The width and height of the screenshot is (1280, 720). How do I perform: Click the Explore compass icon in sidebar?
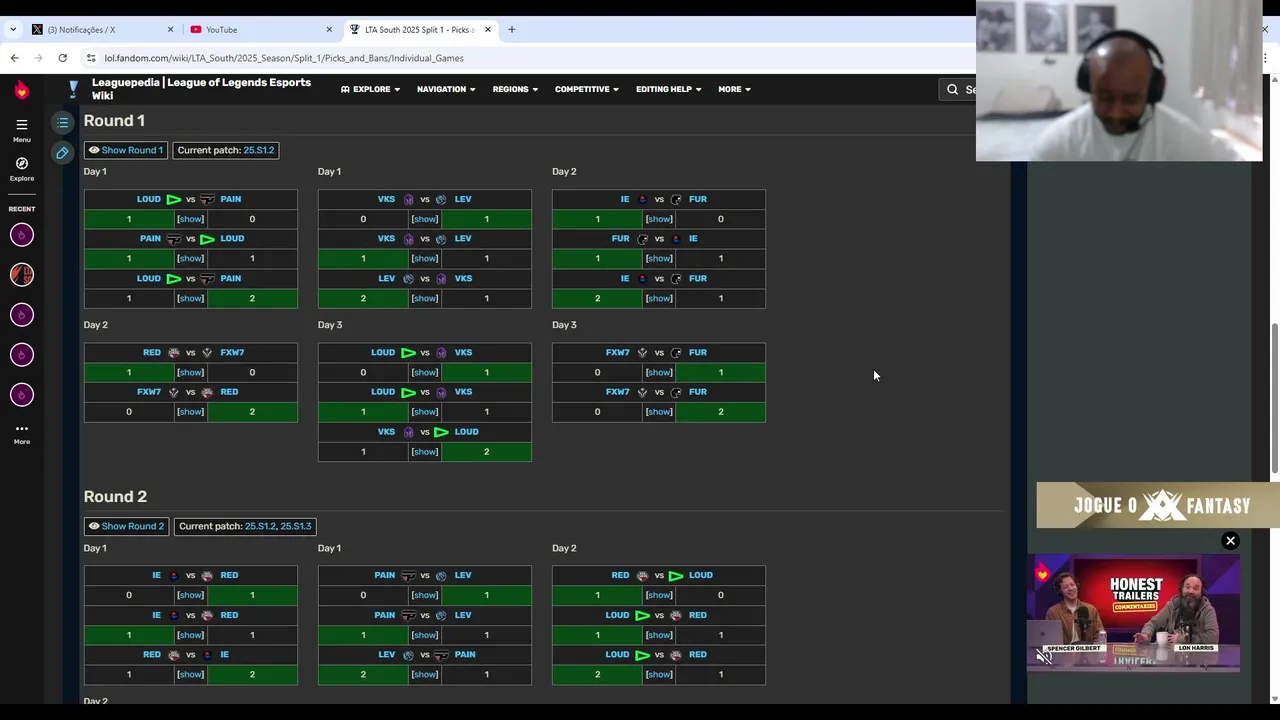pyautogui.click(x=21, y=163)
